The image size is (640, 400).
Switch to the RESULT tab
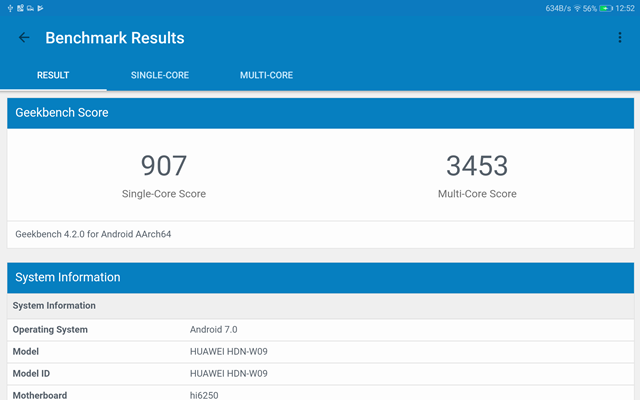[53, 75]
